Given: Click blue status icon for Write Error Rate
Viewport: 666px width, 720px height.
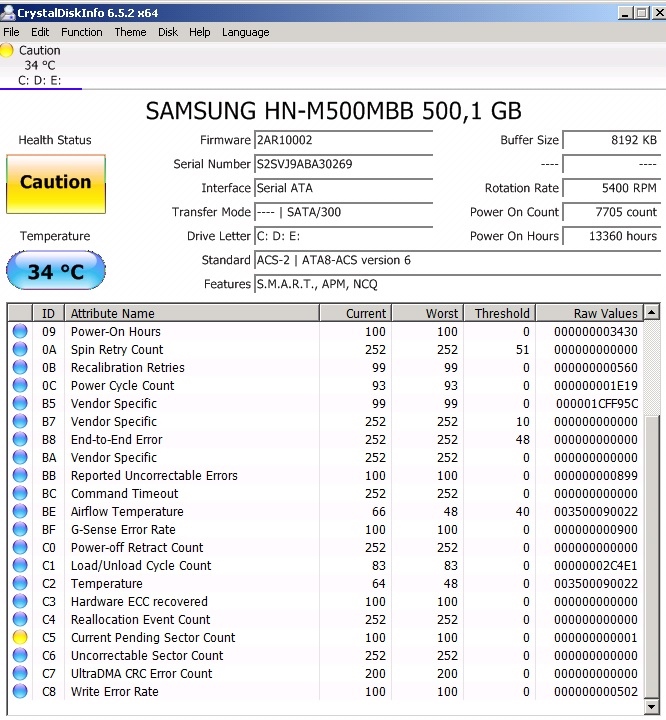Looking at the screenshot, I should pyautogui.click(x=20, y=691).
